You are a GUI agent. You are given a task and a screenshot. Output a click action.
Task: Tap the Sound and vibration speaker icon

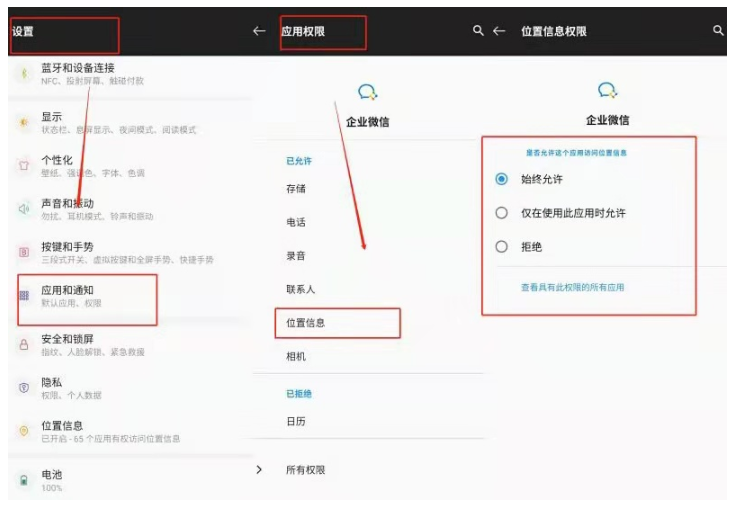(x=24, y=209)
